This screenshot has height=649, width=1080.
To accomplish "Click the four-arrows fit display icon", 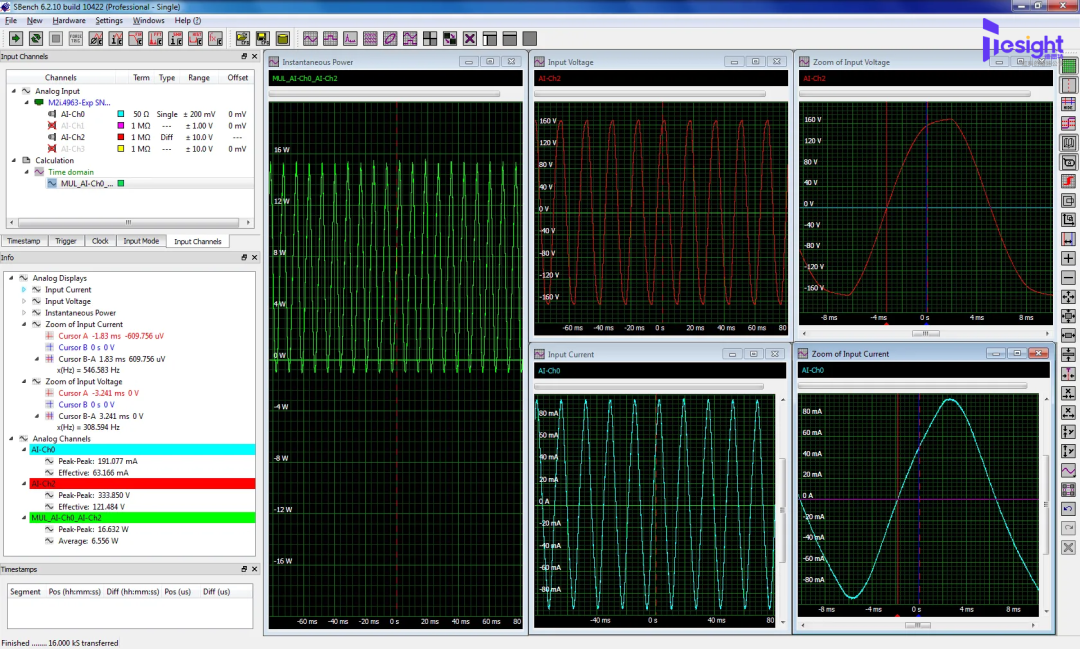I will click(1068, 297).
